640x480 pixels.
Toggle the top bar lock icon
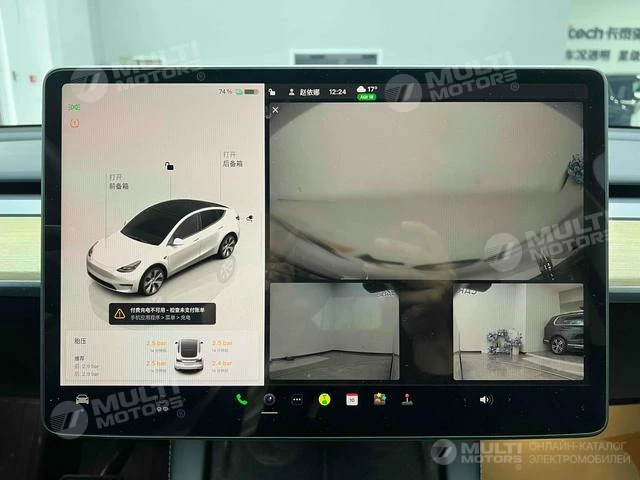click(x=273, y=92)
